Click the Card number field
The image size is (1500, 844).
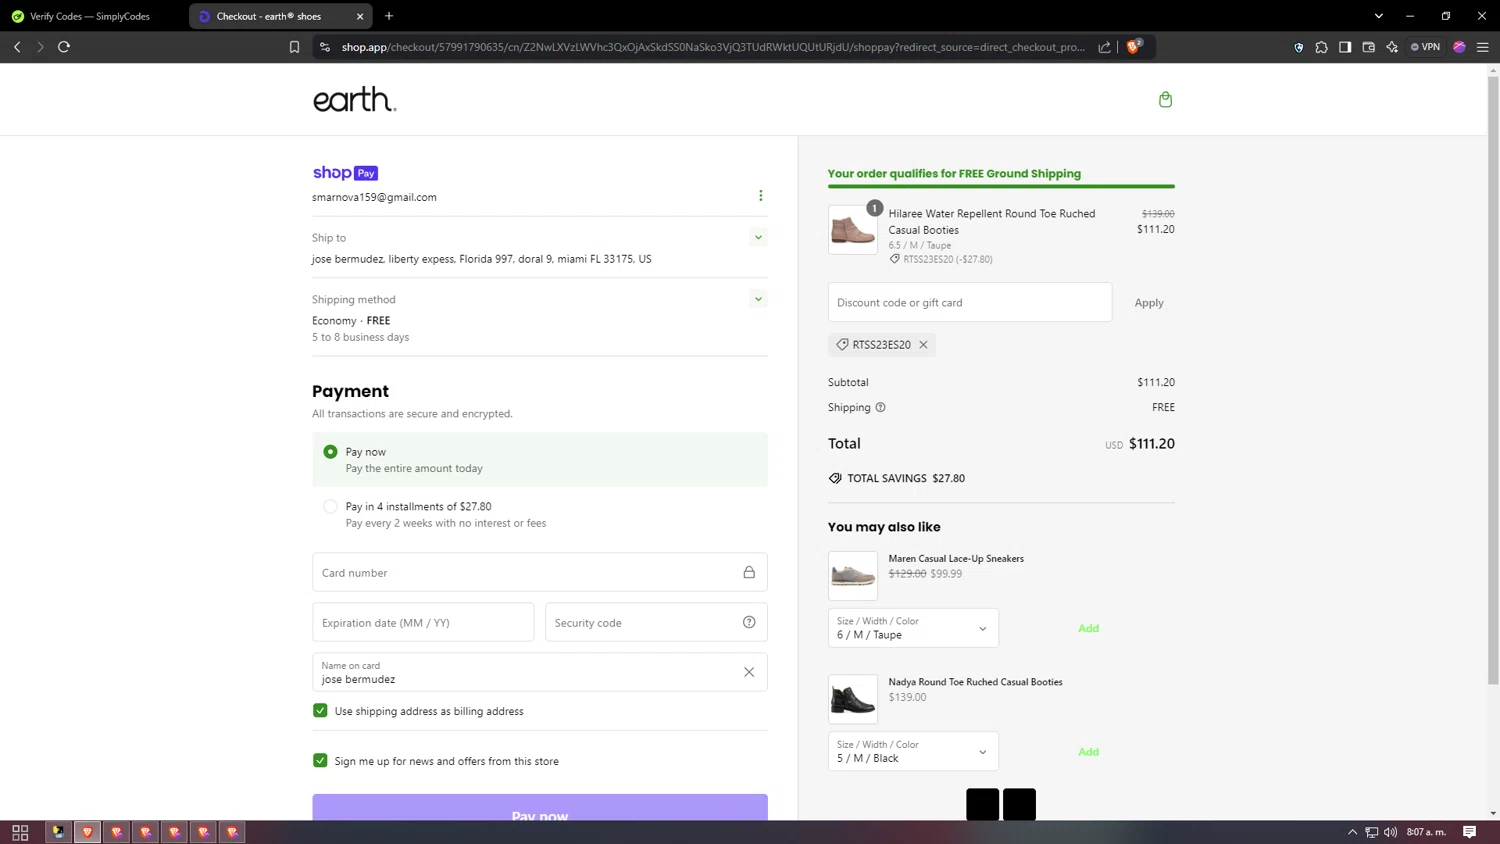pyautogui.click(x=540, y=572)
